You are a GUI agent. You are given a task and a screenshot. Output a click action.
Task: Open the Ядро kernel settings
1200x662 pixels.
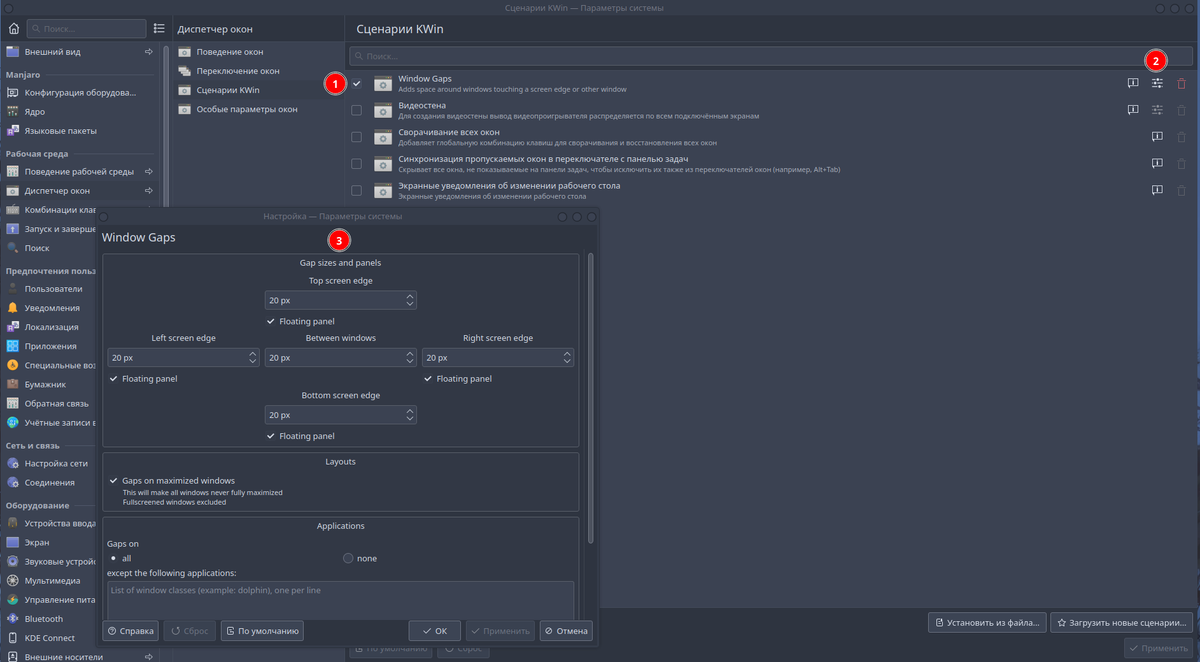click(79, 112)
